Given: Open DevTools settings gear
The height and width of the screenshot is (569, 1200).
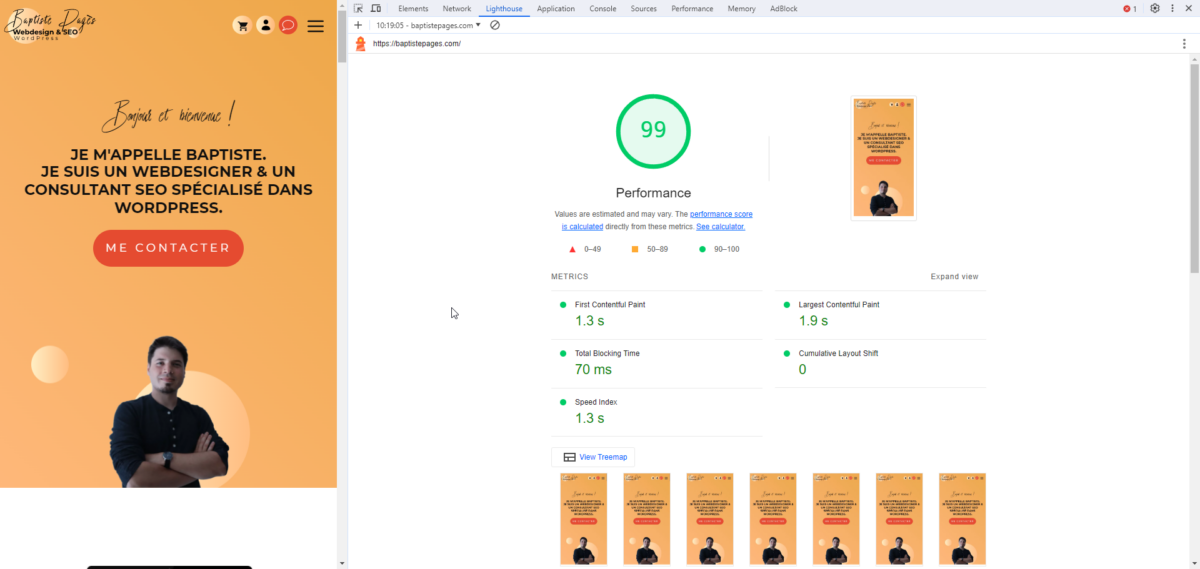Looking at the screenshot, I should [x=1155, y=9].
